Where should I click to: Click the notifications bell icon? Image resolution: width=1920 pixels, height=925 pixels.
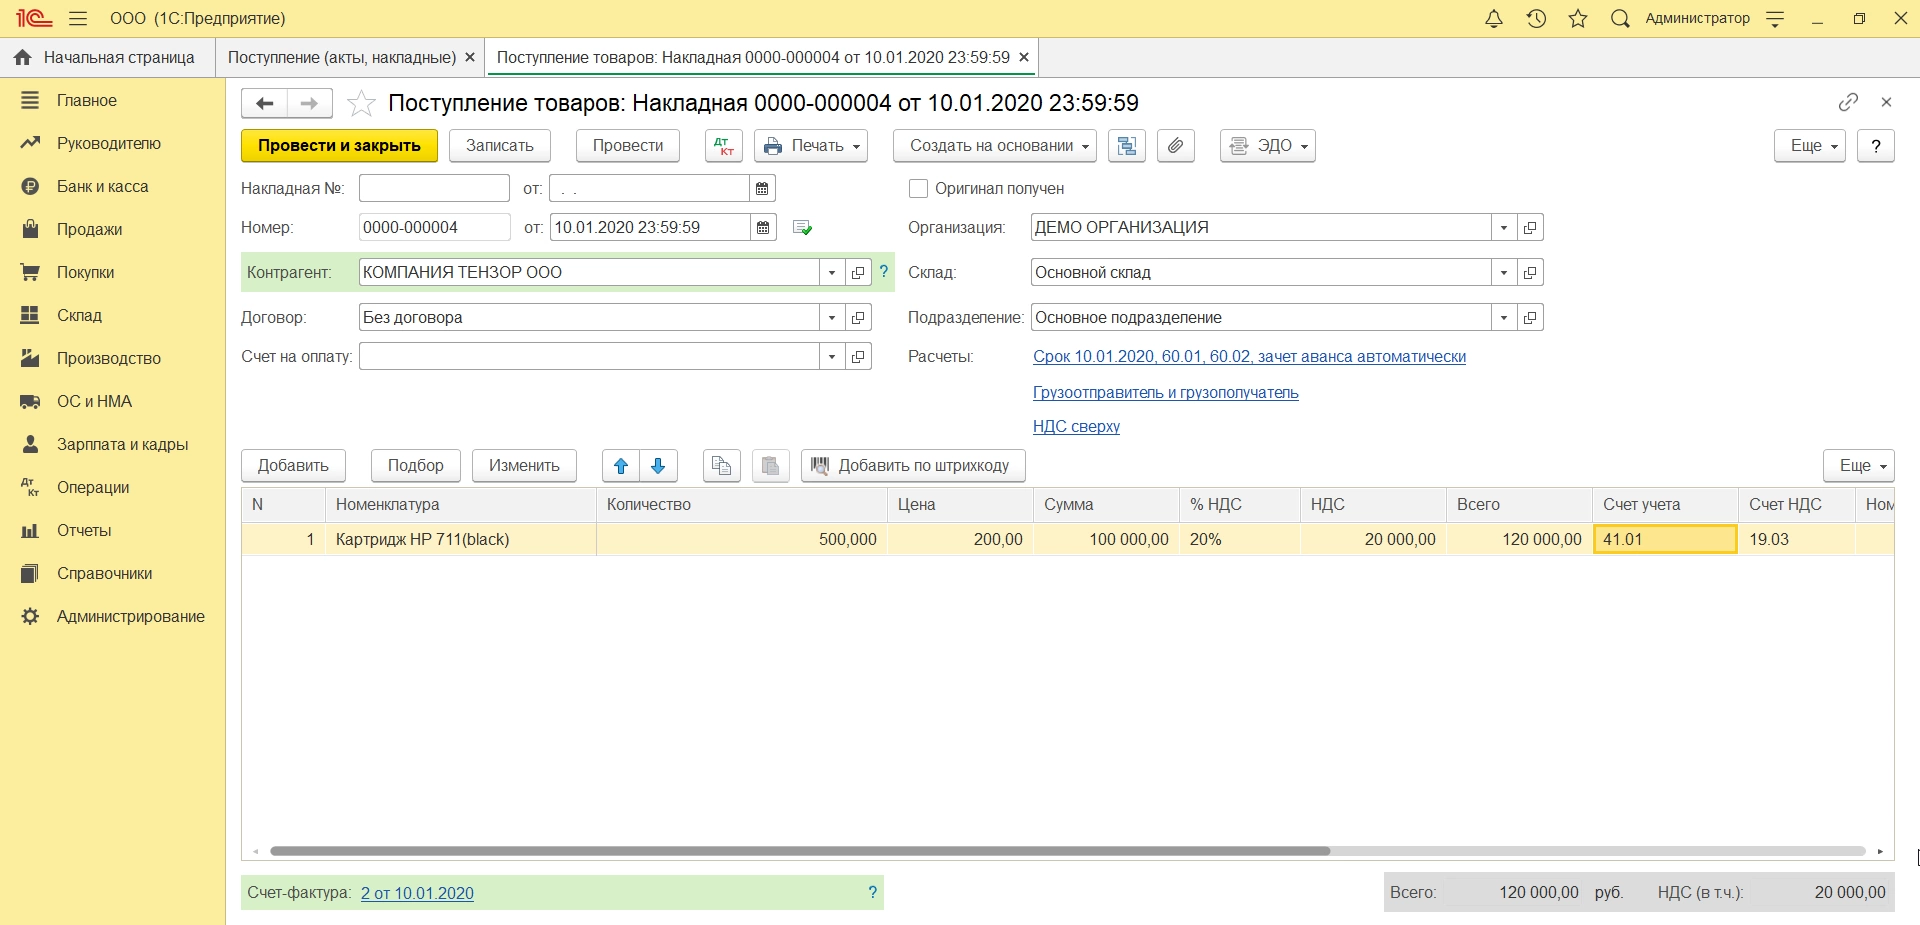click(1494, 19)
